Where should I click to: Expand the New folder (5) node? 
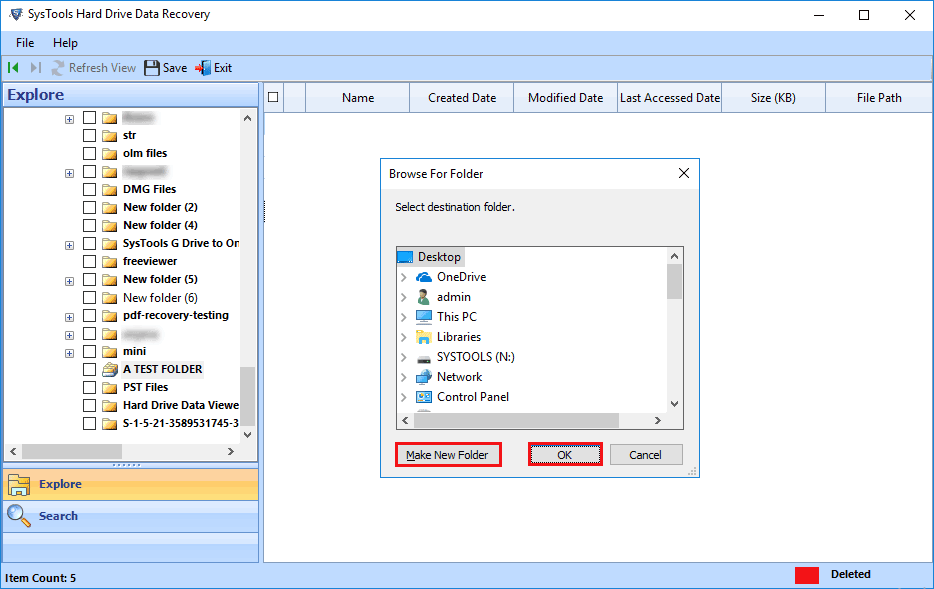point(70,281)
